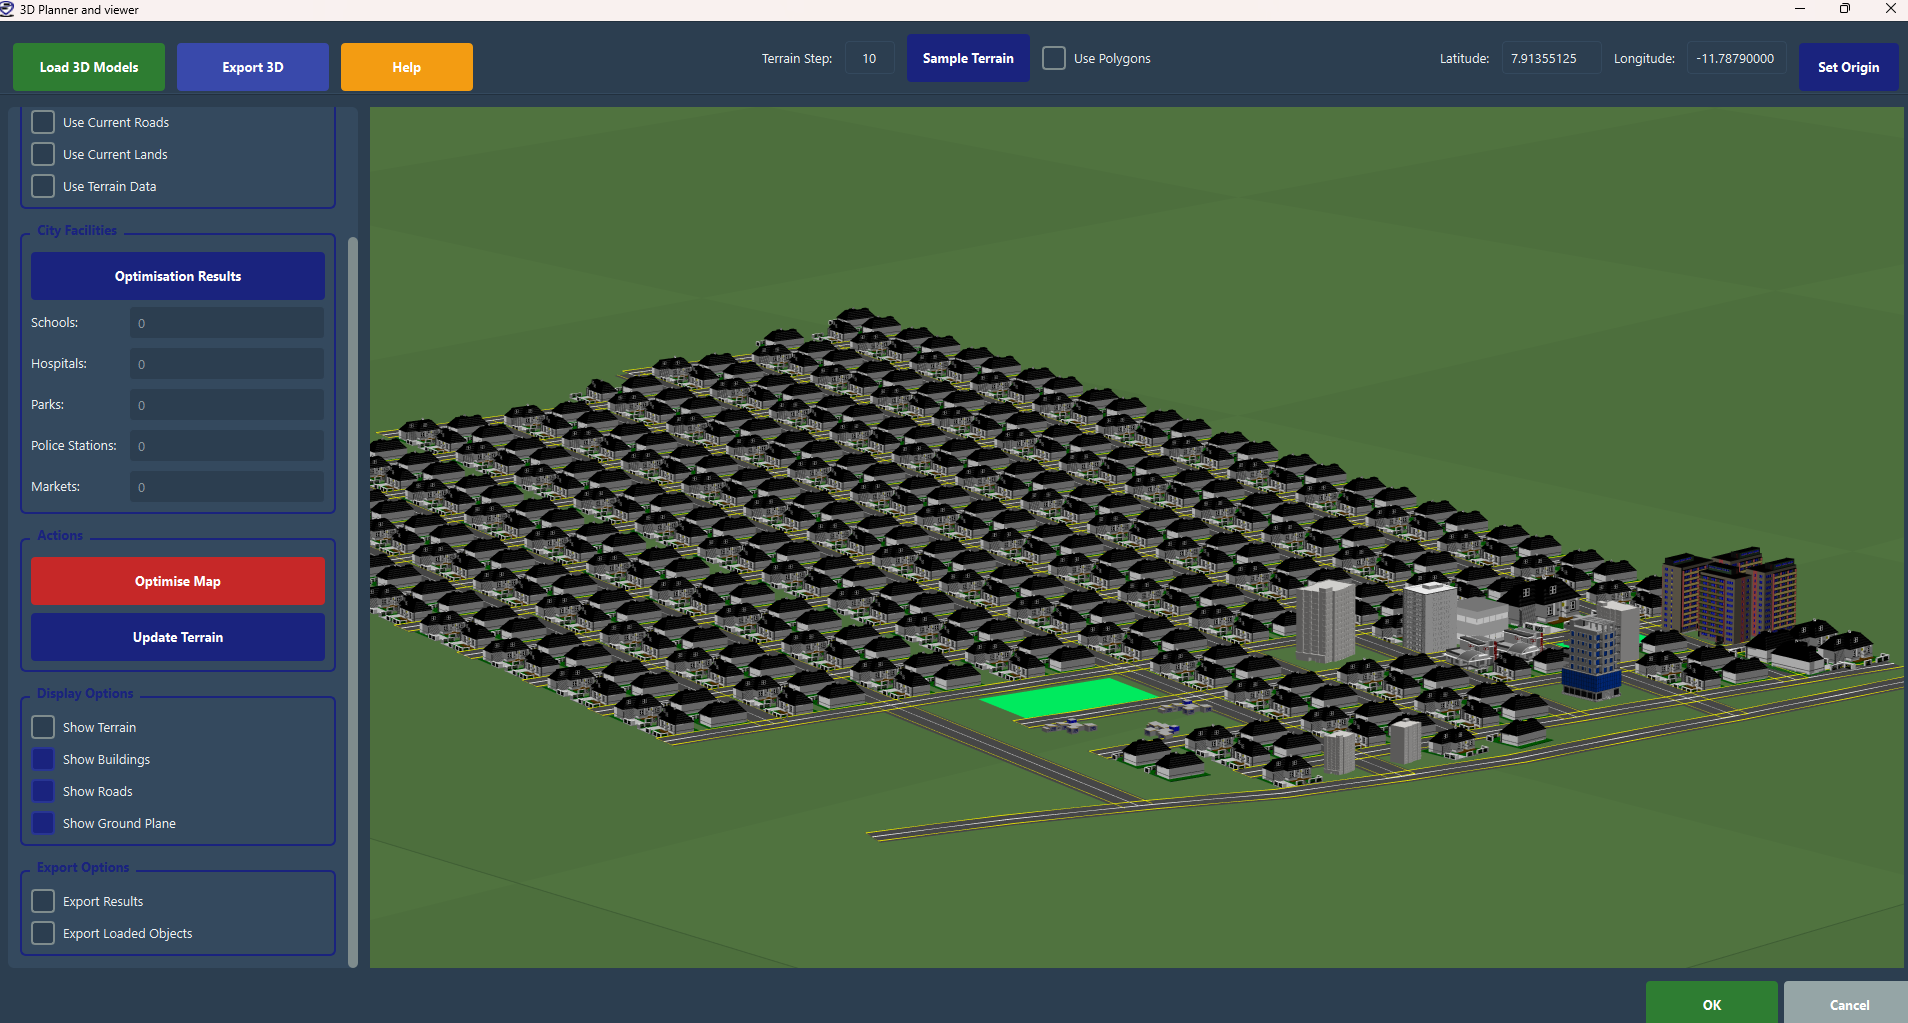Click the 'Display Options' group title
The height and width of the screenshot is (1023, 1908).
[85, 693]
